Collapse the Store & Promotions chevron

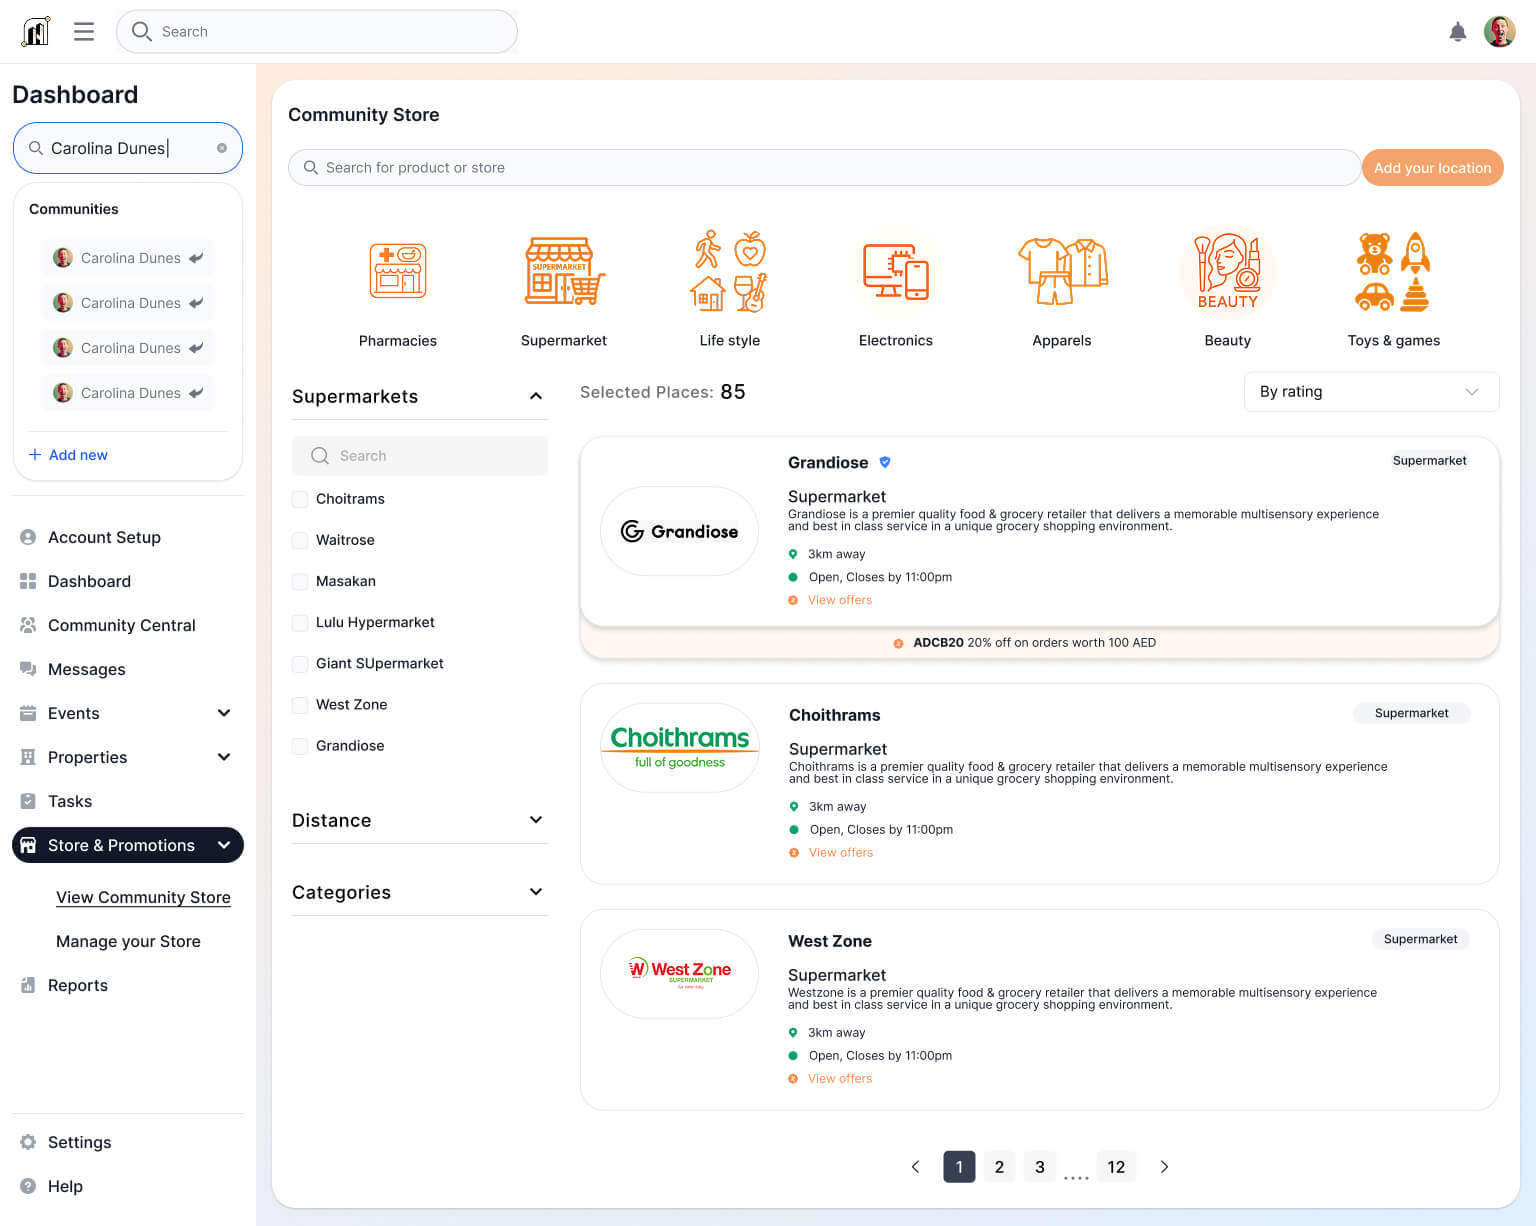pos(224,845)
